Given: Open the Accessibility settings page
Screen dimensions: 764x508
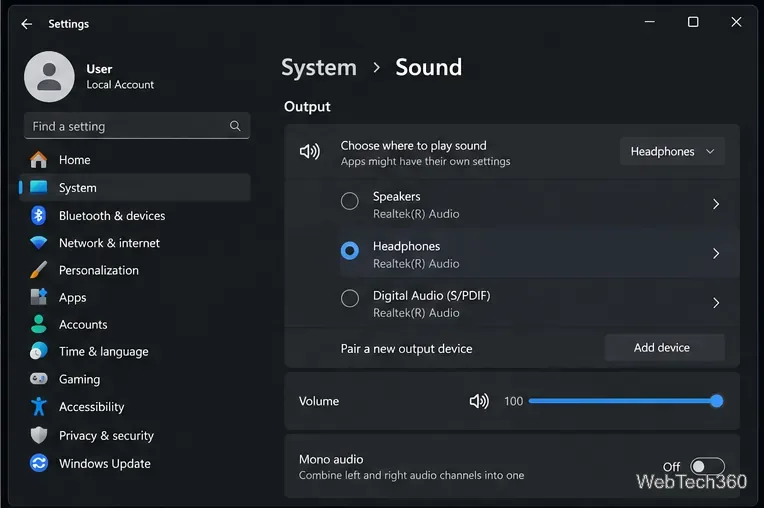Looking at the screenshot, I should point(135,406).
